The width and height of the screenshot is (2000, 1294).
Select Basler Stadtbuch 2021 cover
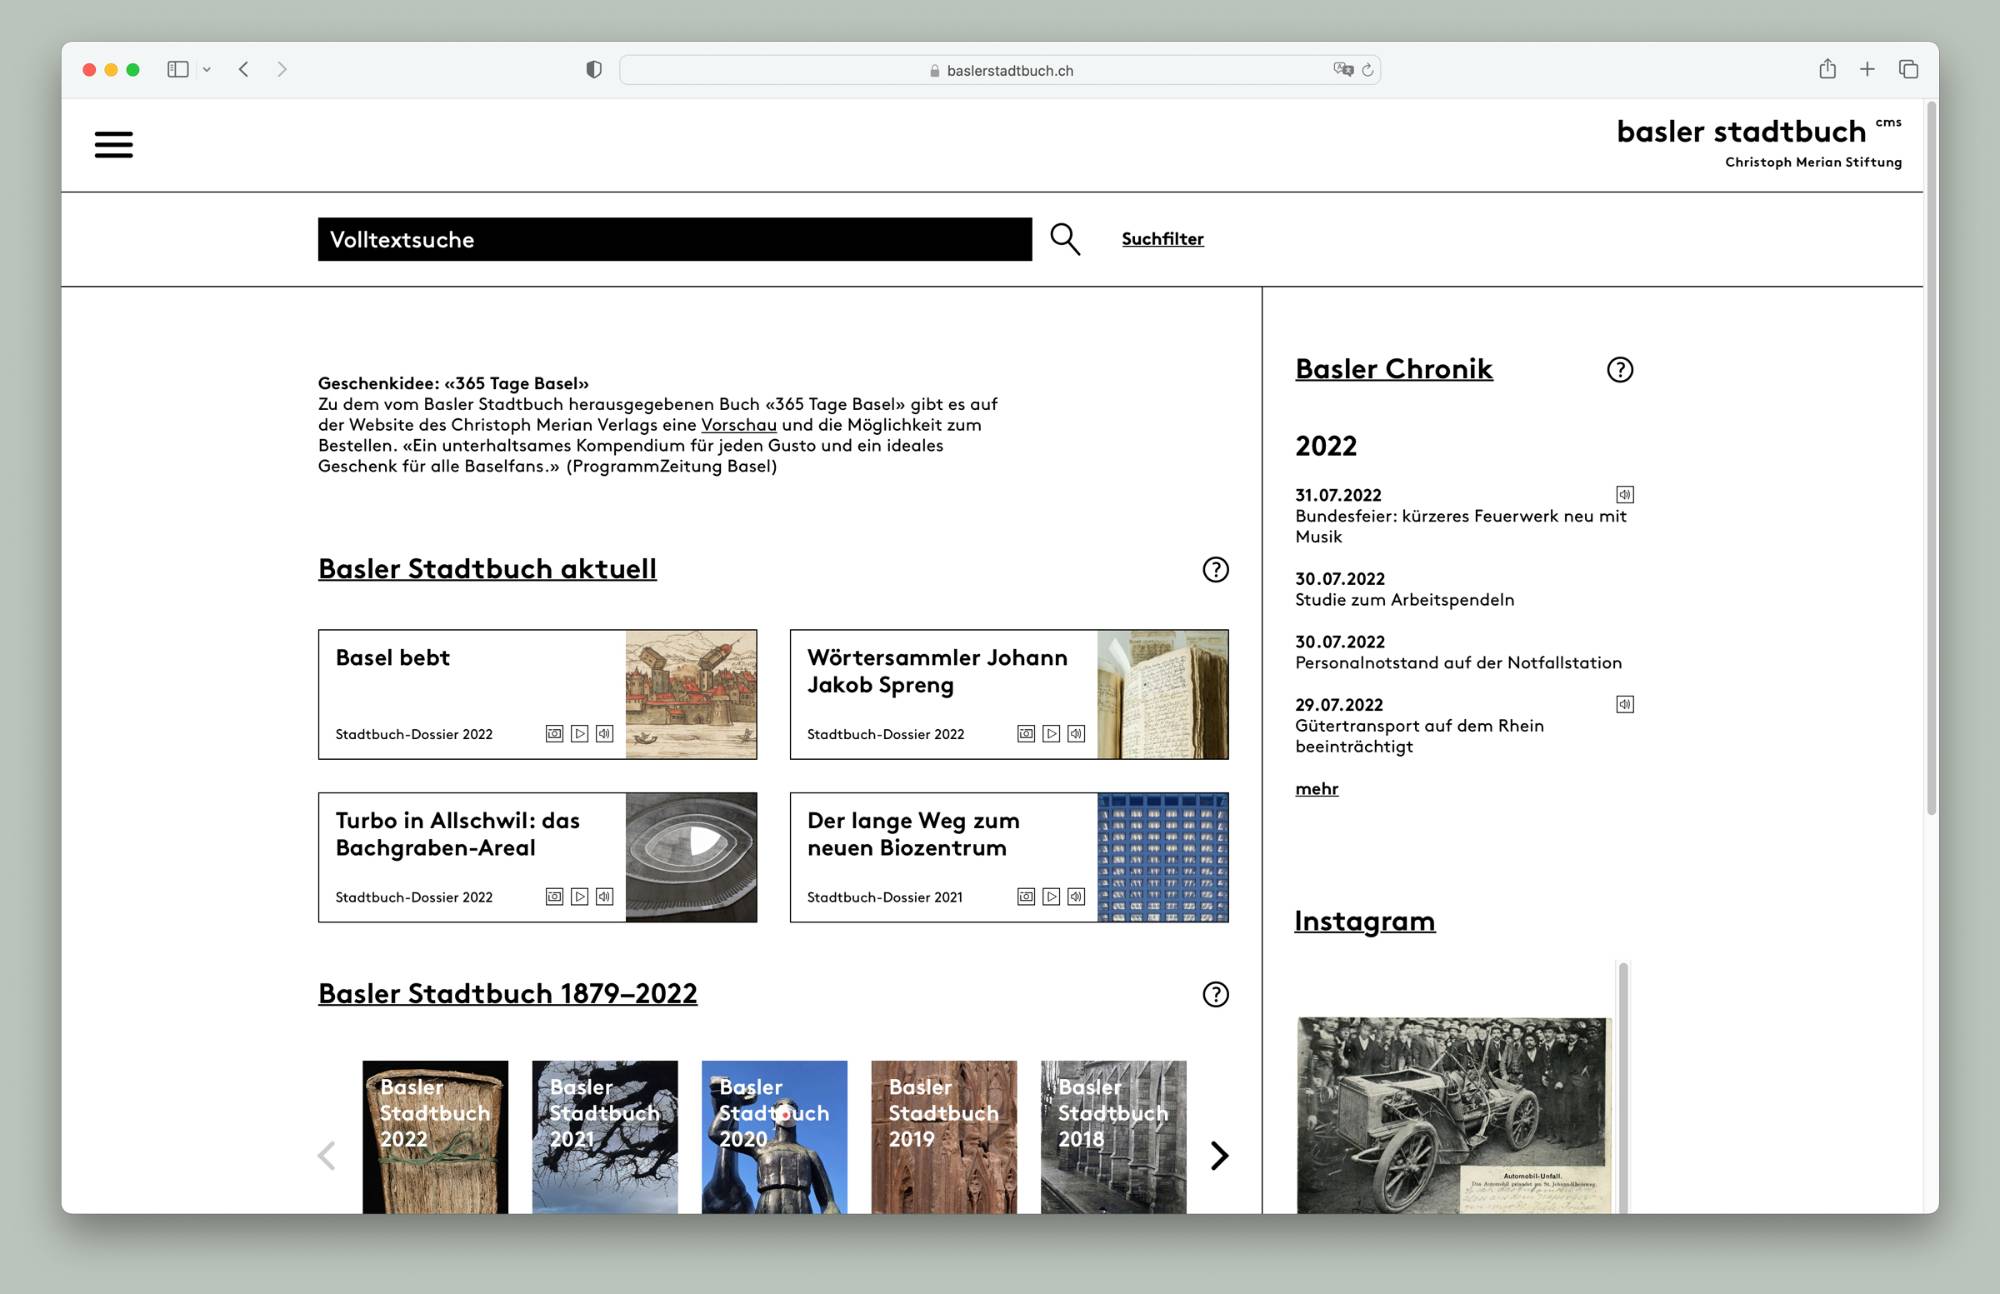(x=605, y=1137)
